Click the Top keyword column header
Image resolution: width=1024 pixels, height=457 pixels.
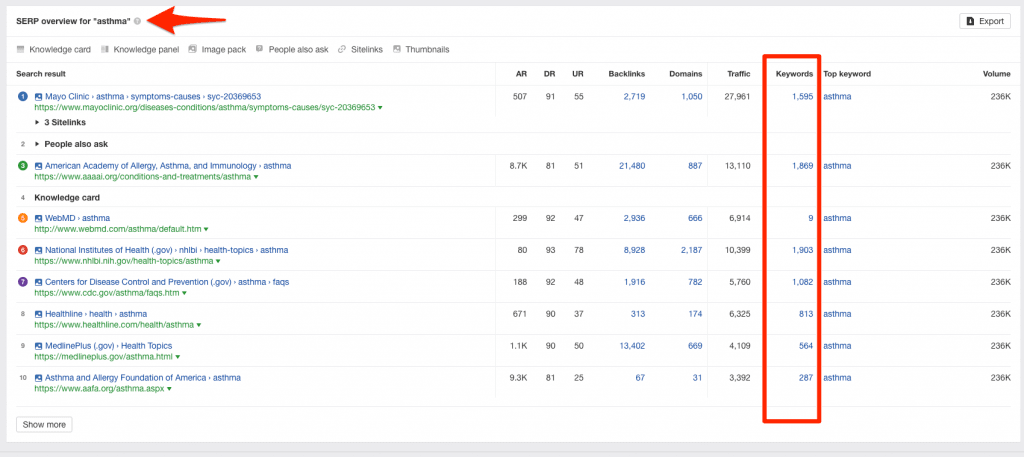846,74
